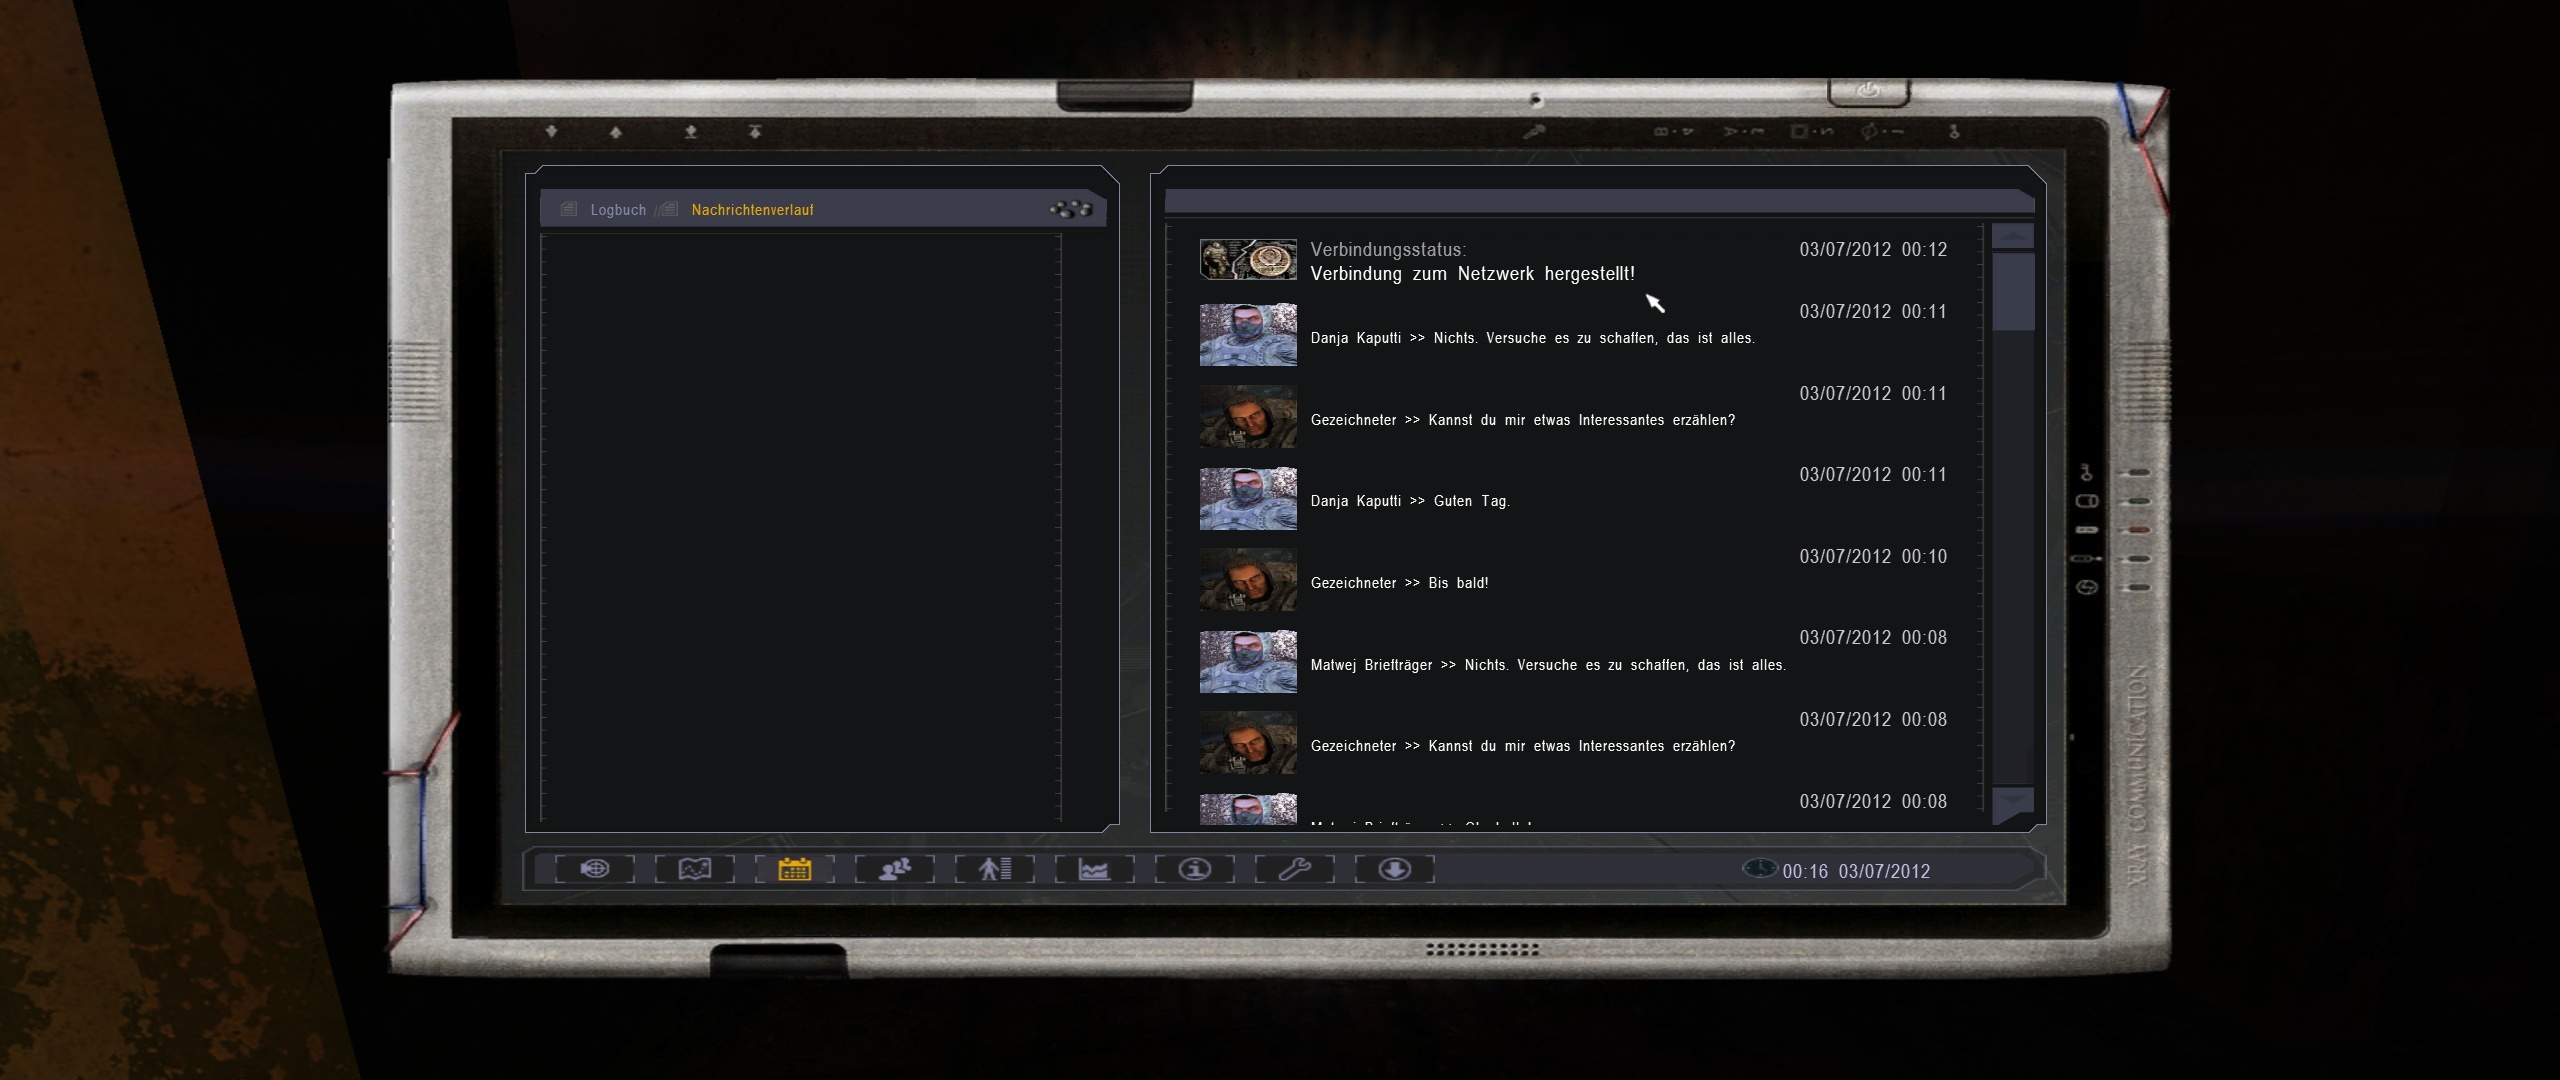Select the diary calendar icon
The width and height of the screenshot is (2560, 1080).
point(795,869)
